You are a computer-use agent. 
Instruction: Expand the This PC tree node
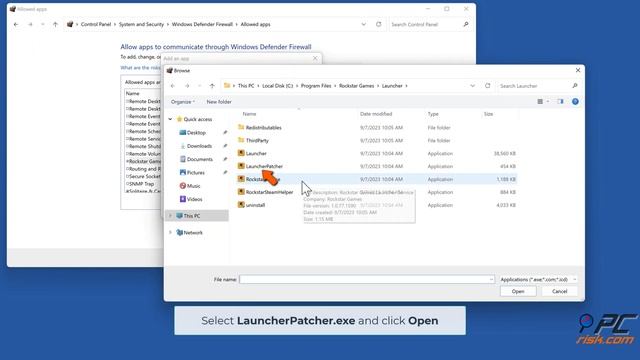170,216
